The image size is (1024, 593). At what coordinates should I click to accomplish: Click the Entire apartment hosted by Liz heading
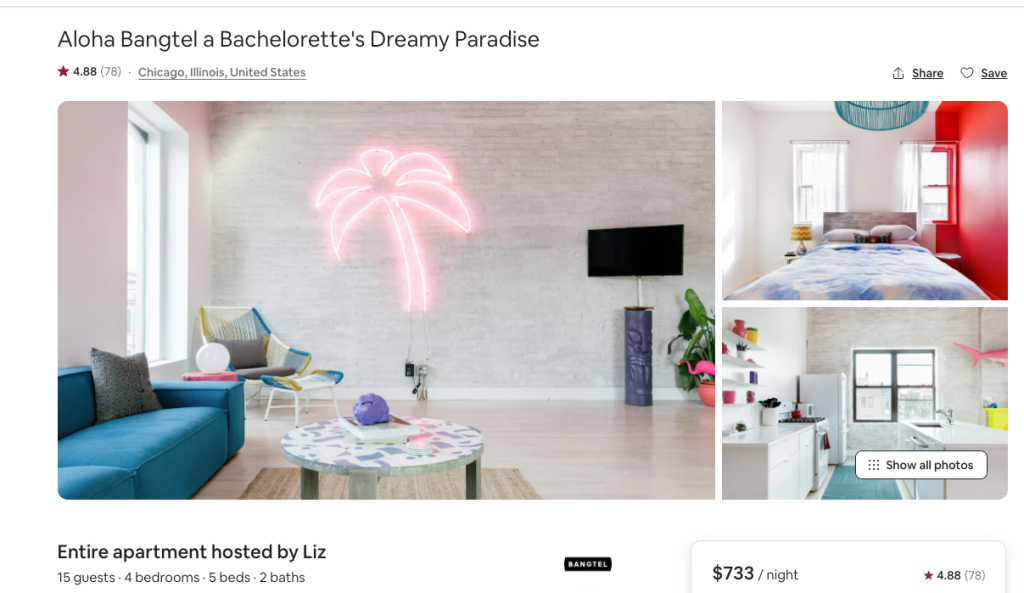[x=191, y=552]
